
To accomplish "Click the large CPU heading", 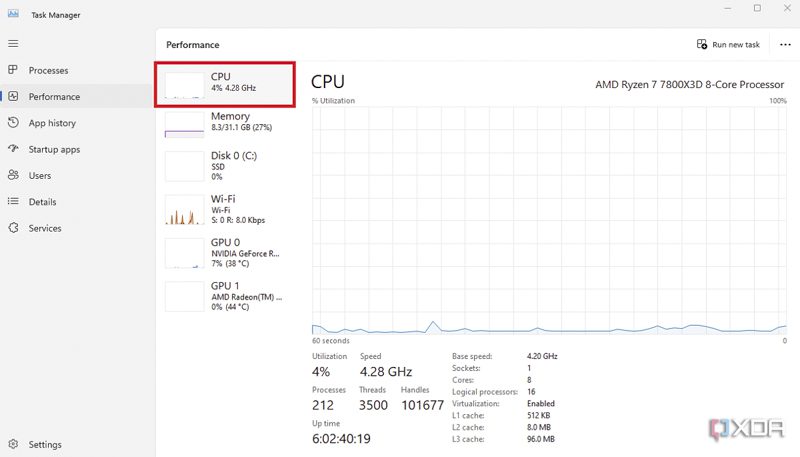I will click(x=328, y=82).
